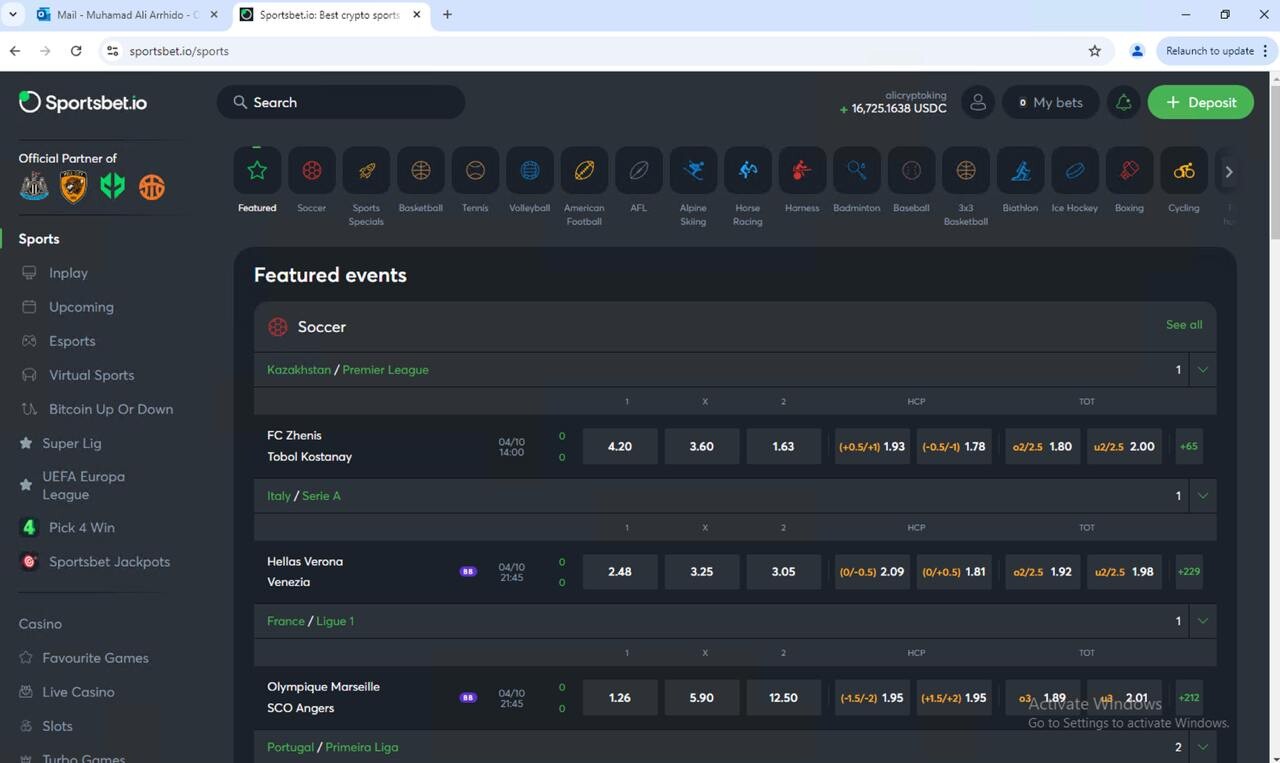Click the Sportsbet.io logo

click(83, 102)
